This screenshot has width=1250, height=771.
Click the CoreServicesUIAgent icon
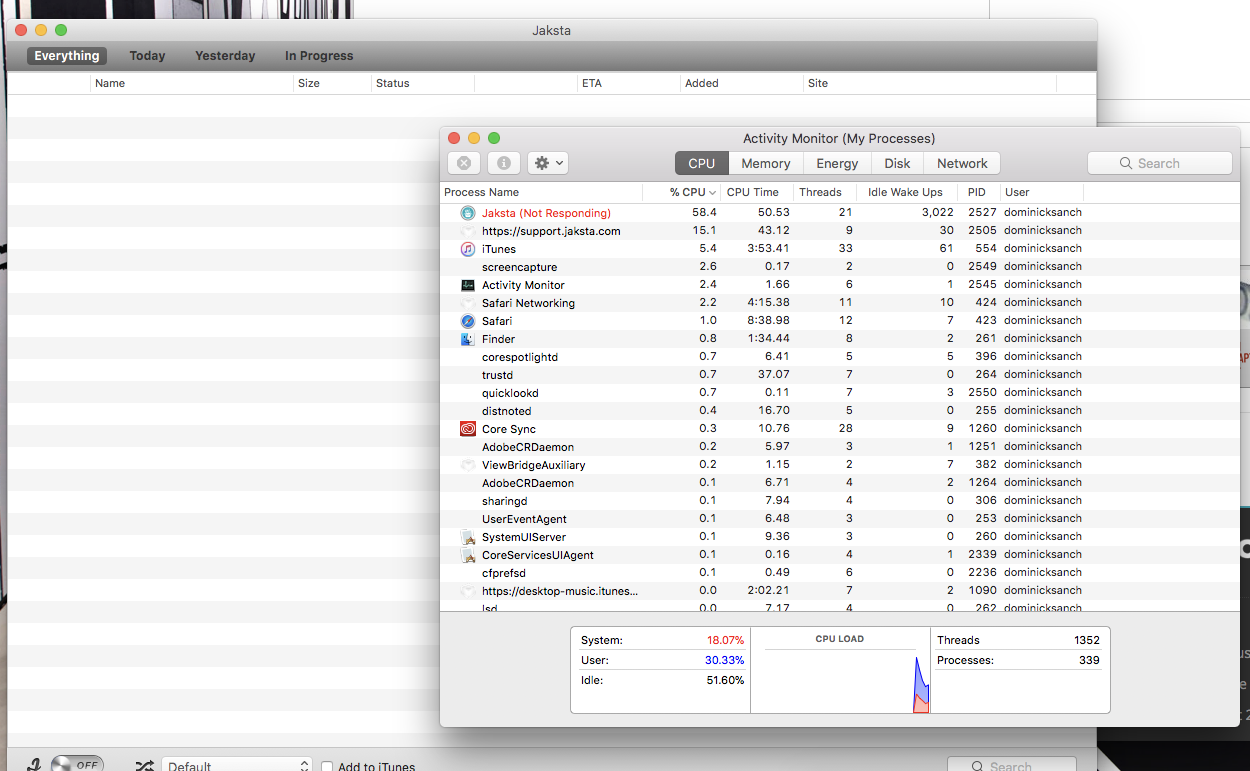pos(467,555)
